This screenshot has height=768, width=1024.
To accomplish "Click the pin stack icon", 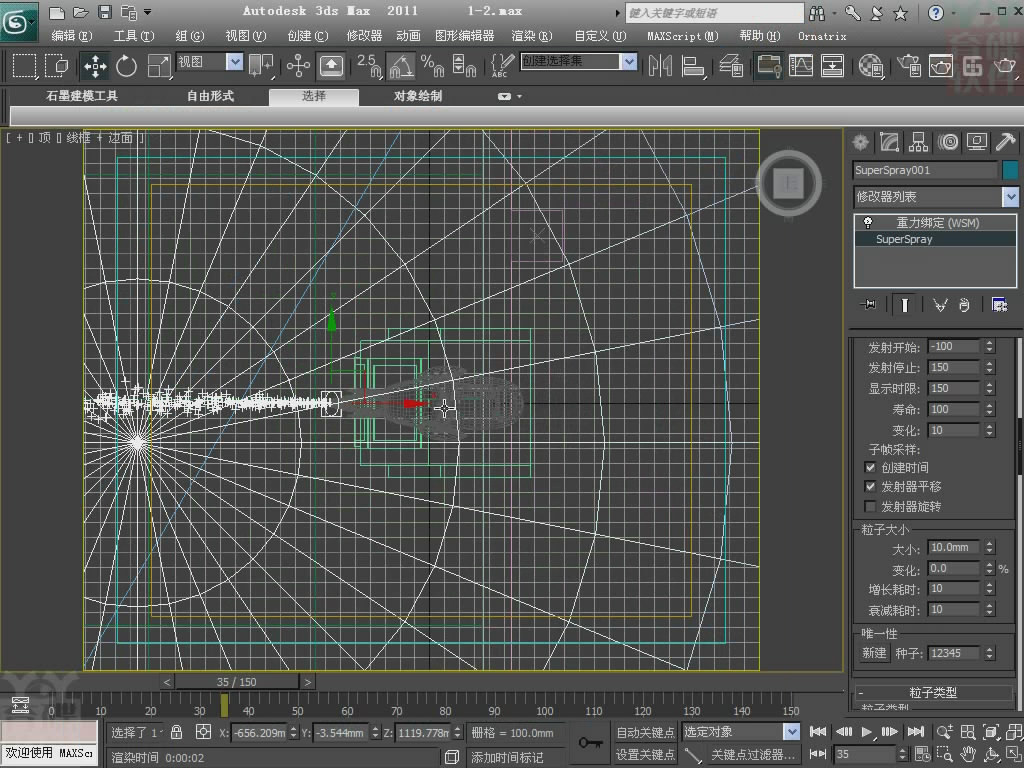I will pyautogui.click(x=869, y=304).
